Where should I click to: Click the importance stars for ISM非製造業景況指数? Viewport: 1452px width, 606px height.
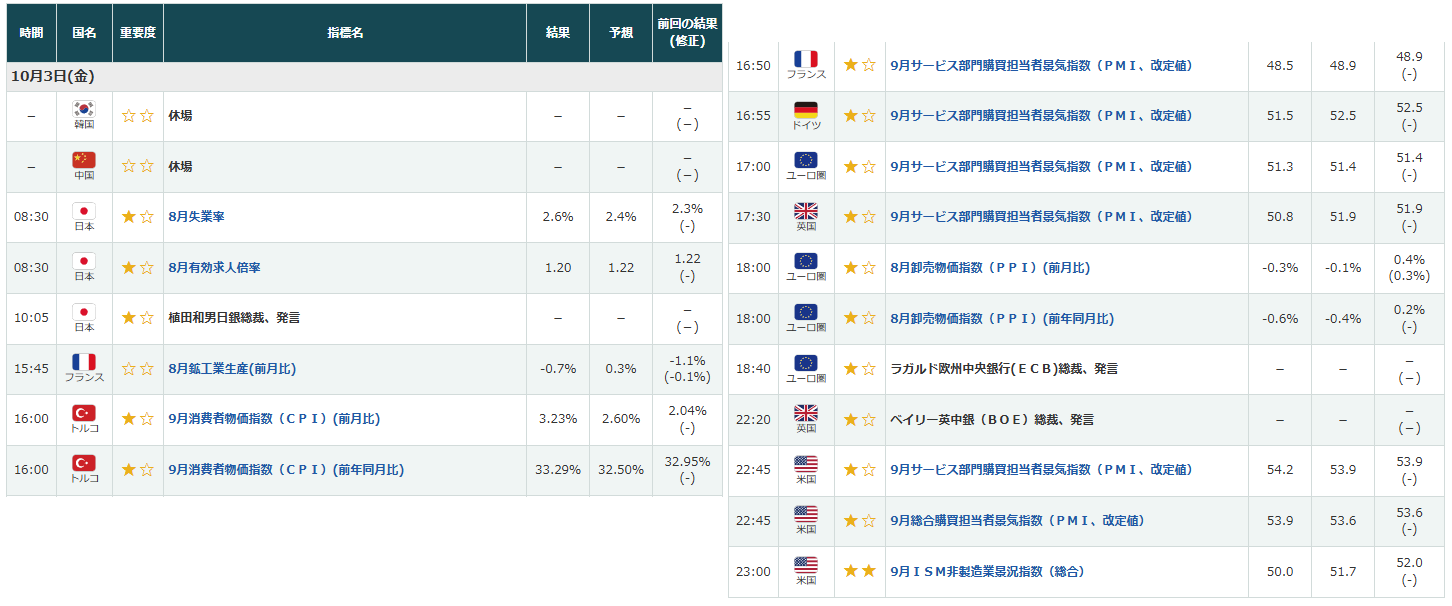[x=859, y=571]
